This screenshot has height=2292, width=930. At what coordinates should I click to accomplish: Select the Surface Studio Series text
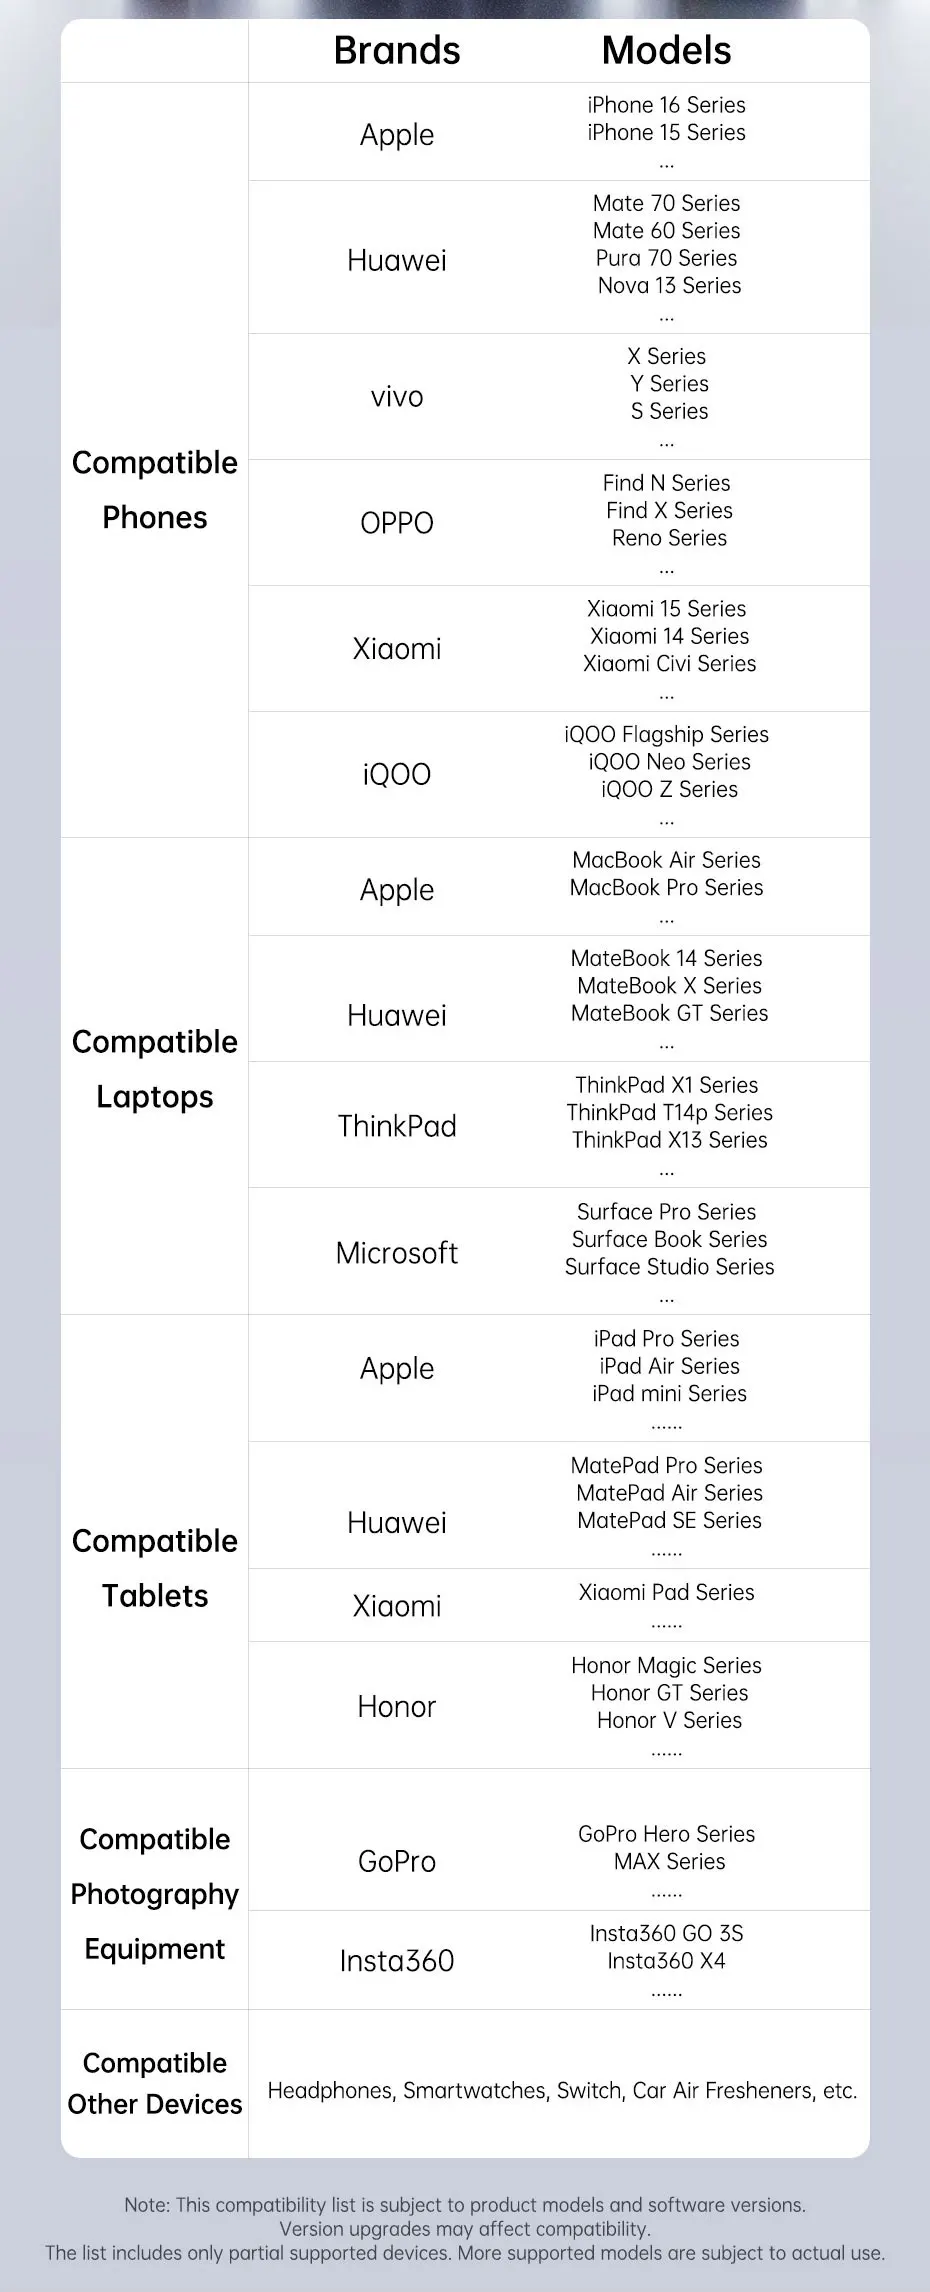coord(669,1267)
